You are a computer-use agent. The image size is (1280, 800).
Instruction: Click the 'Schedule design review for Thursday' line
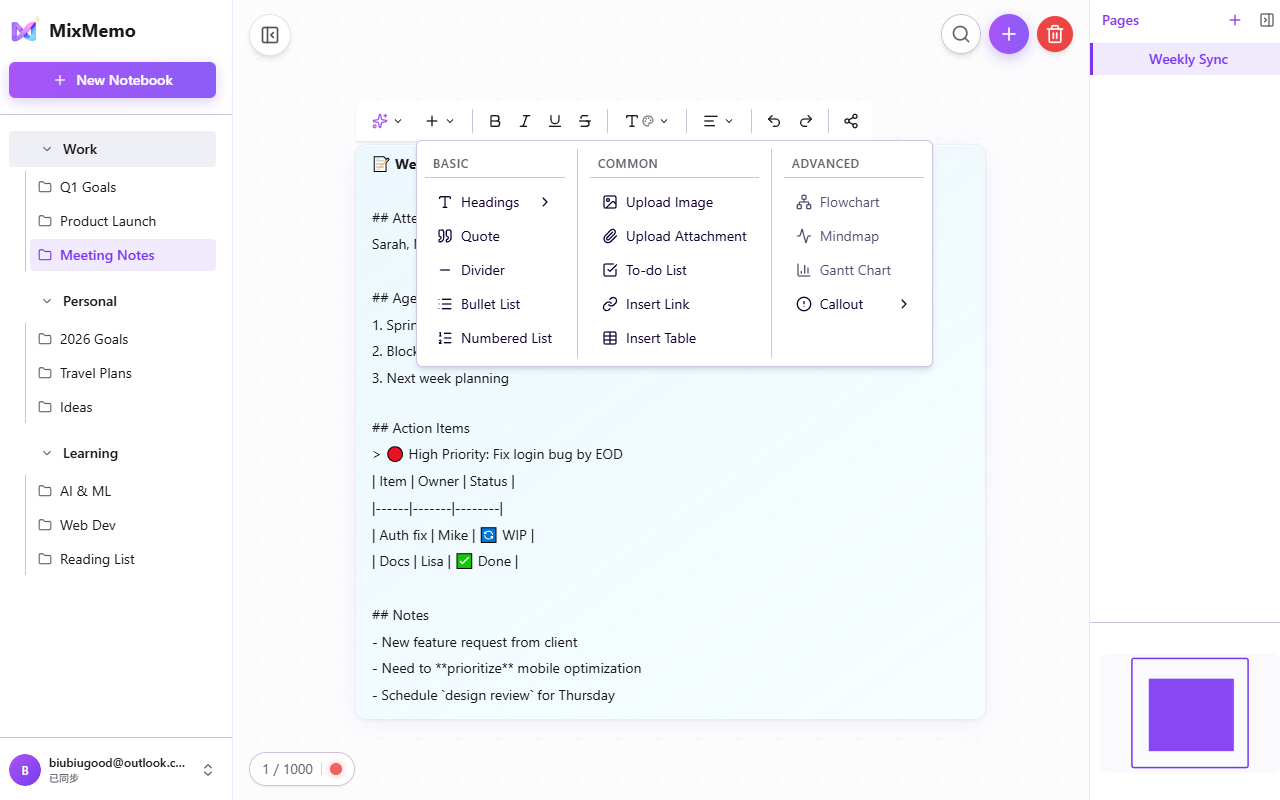point(493,695)
